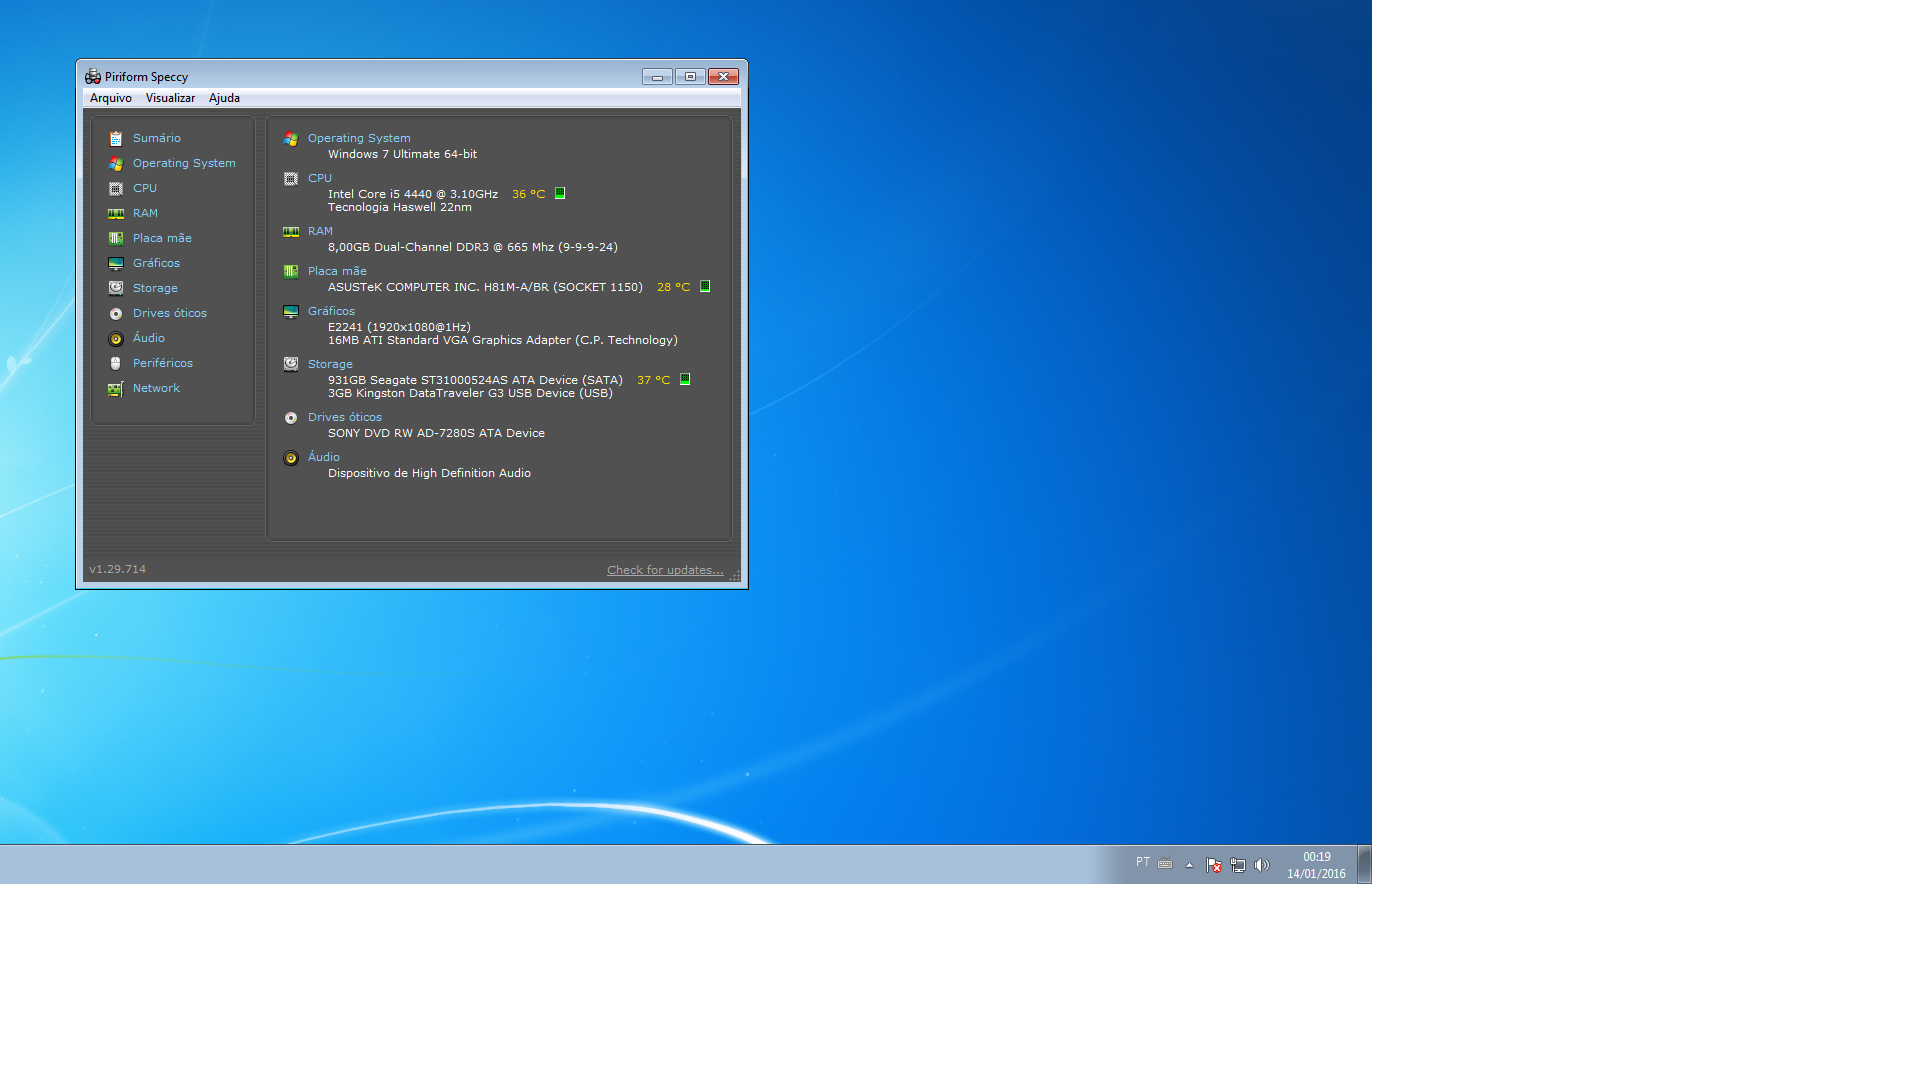Click the volume speaker tray icon

pyautogui.click(x=1262, y=865)
